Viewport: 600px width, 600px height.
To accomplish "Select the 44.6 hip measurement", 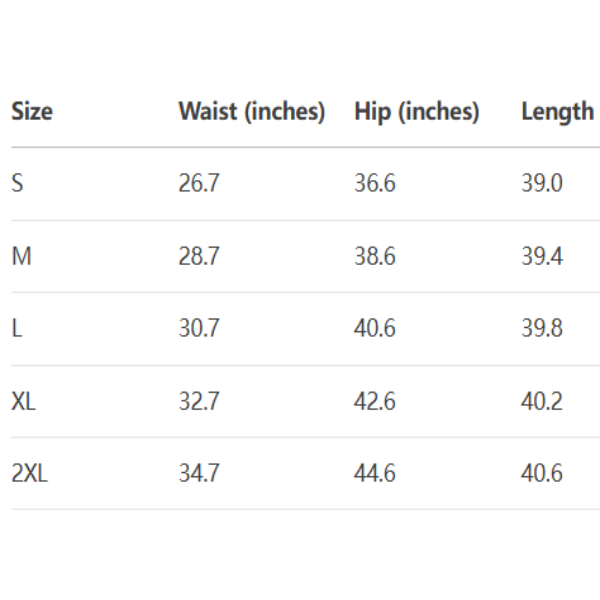I will (375, 474).
